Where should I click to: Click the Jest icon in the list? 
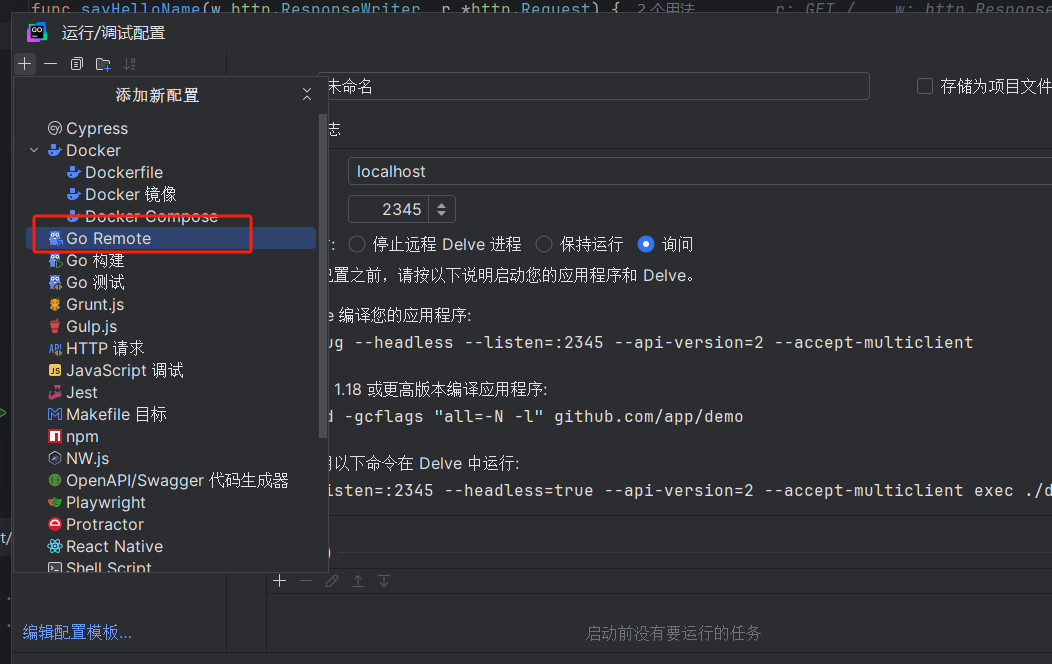[x=55, y=392]
